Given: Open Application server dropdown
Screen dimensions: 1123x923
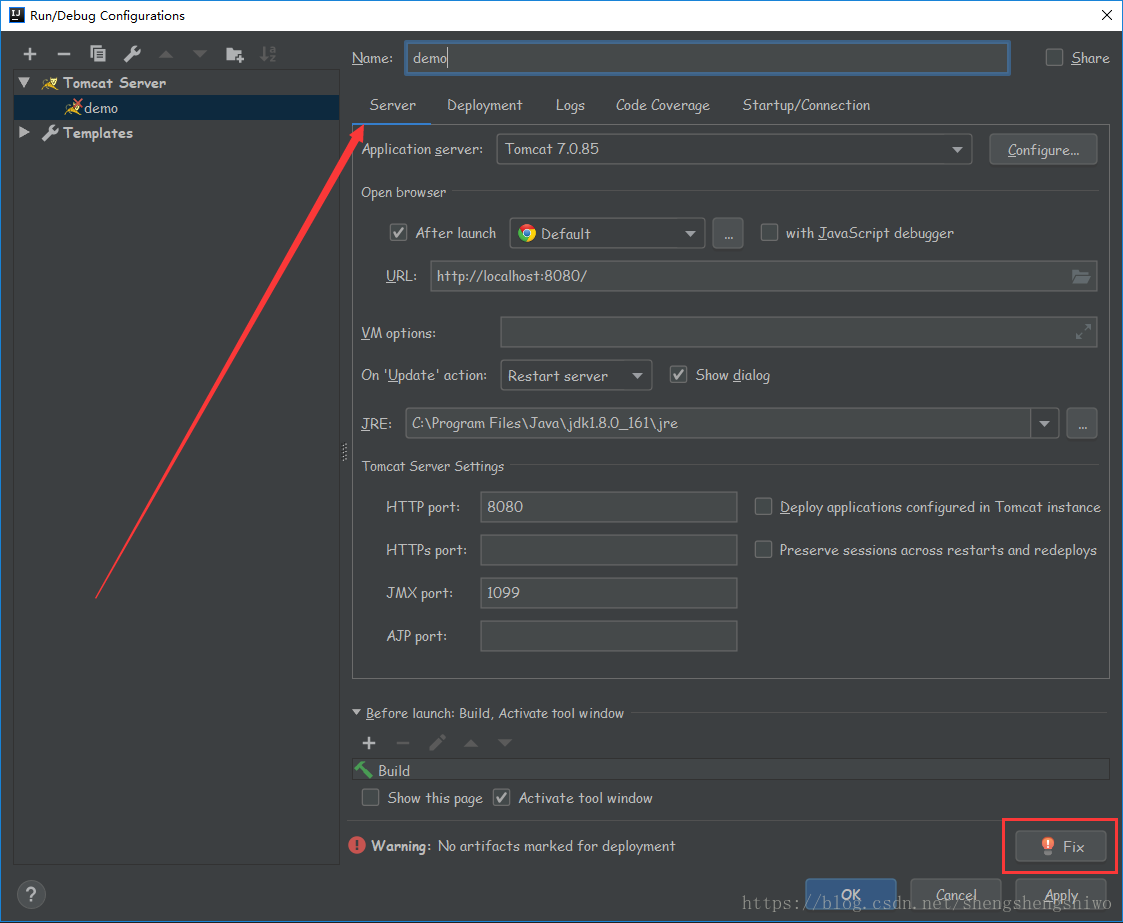Looking at the screenshot, I should (x=734, y=149).
